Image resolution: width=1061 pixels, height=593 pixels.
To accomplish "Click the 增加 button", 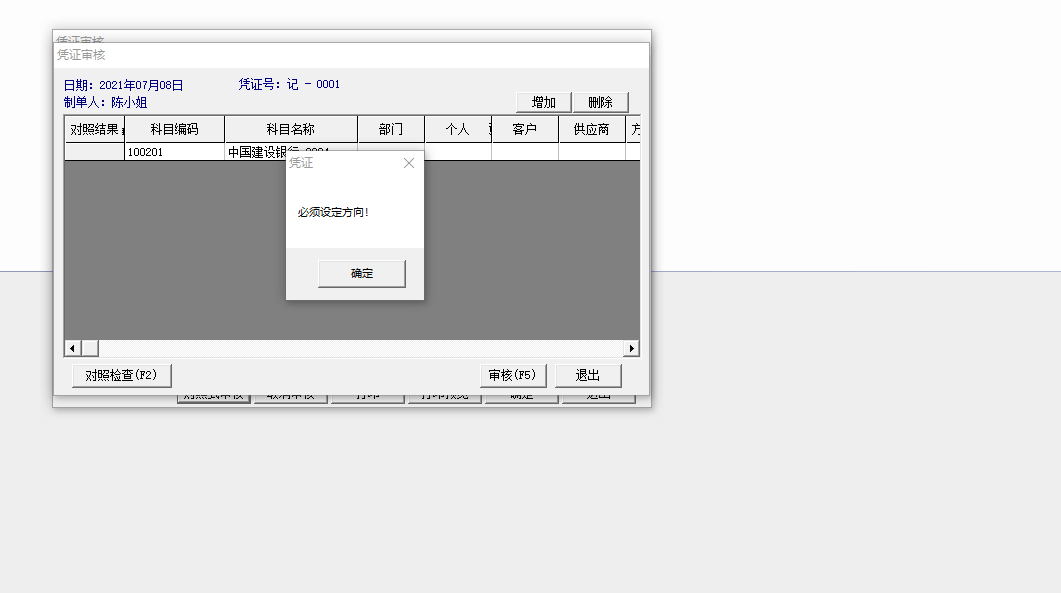I will tap(543, 102).
